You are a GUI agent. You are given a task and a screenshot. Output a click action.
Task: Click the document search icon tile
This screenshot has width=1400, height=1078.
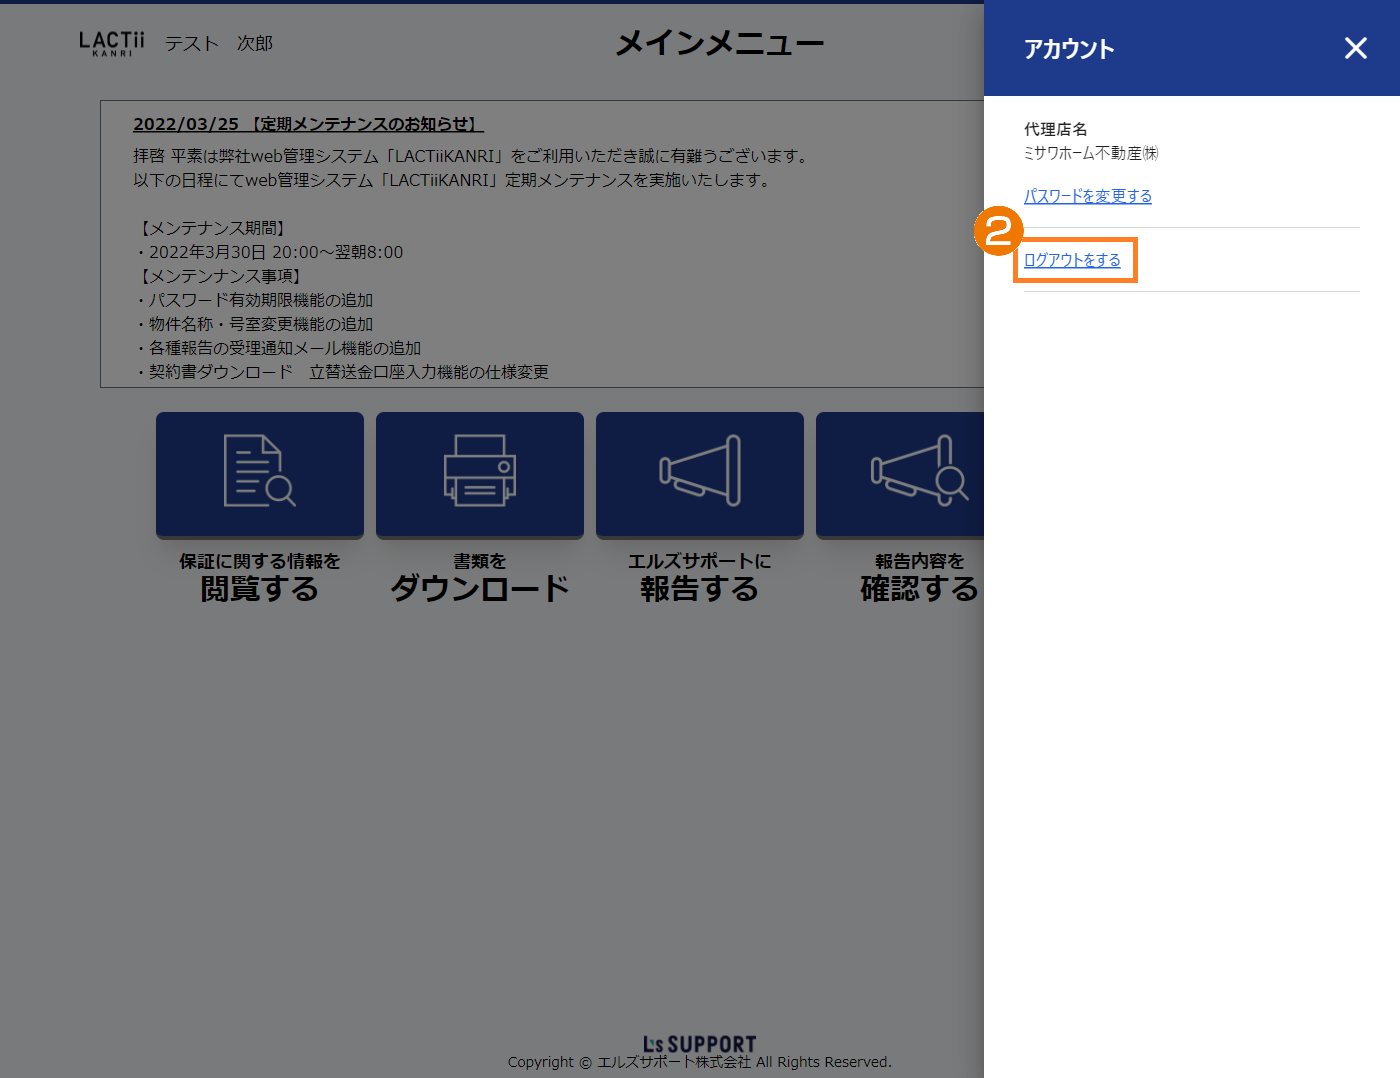[x=260, y=474]
